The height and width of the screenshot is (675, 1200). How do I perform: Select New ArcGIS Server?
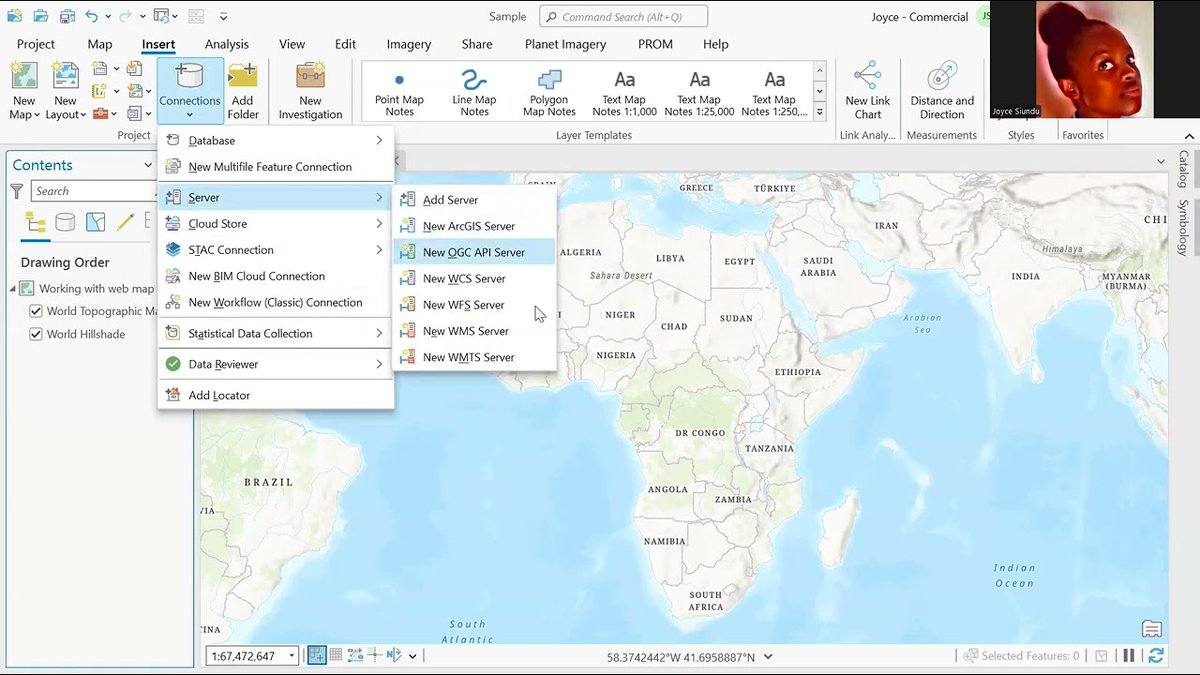coord(474,226)
